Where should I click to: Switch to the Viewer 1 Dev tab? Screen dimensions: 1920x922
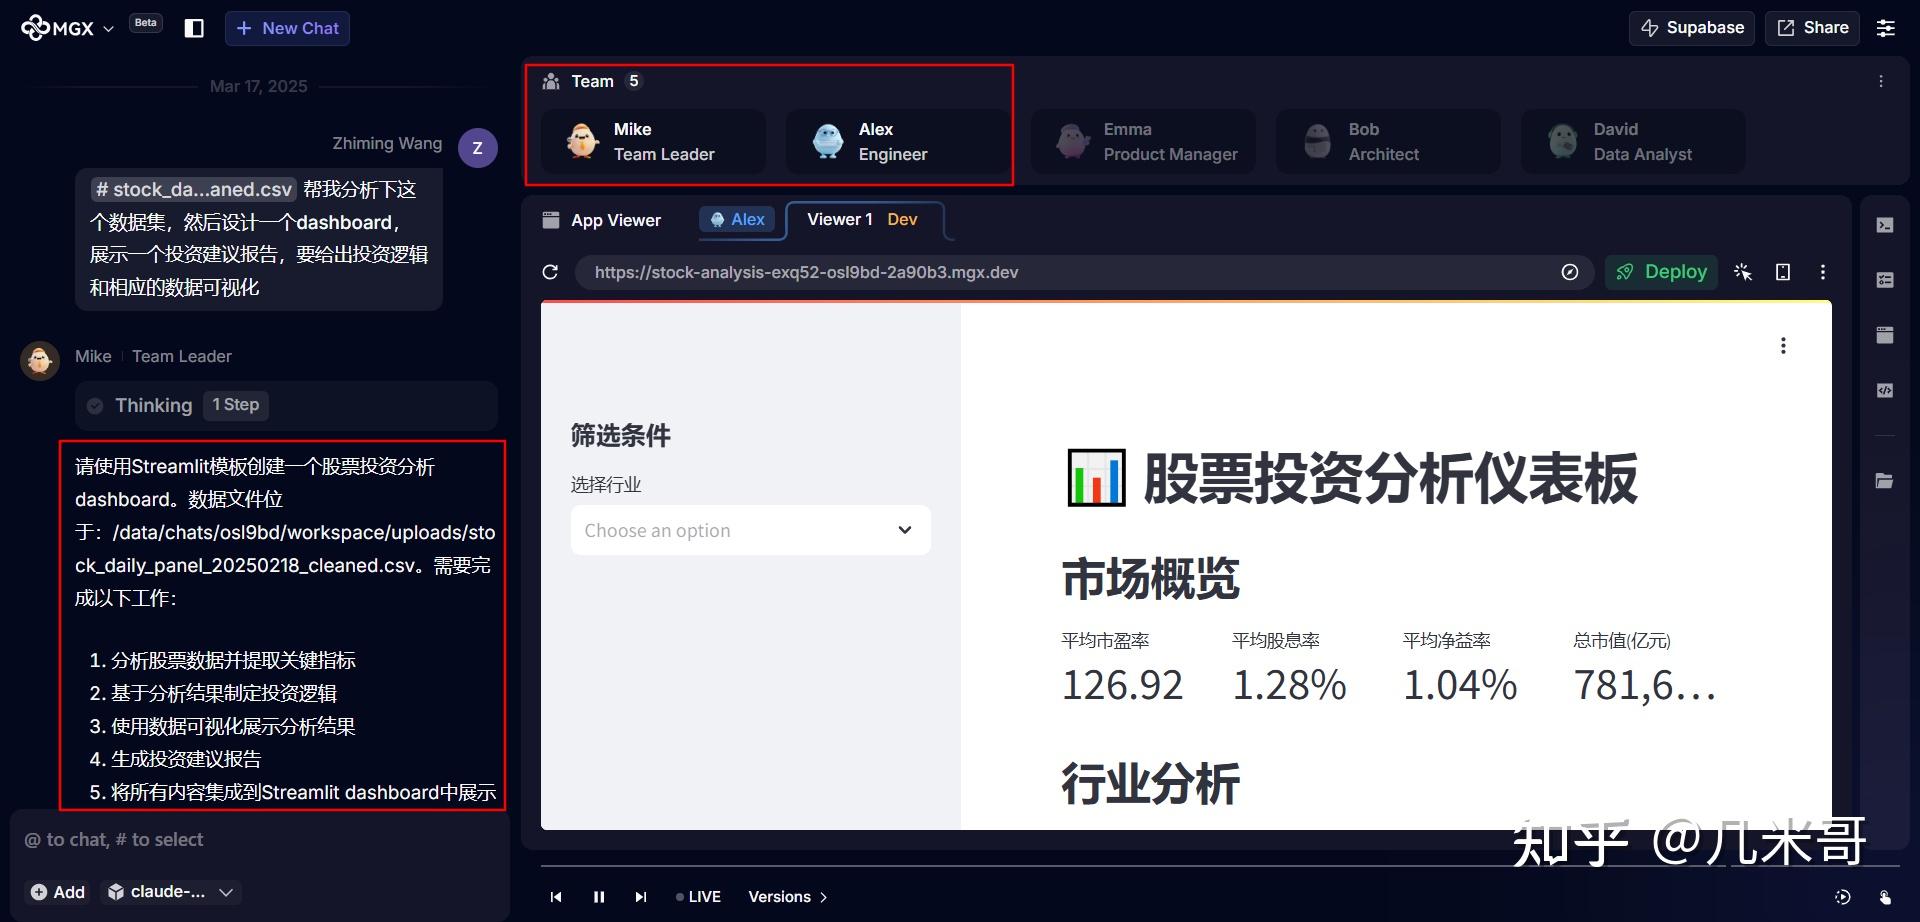click(864, 219)
